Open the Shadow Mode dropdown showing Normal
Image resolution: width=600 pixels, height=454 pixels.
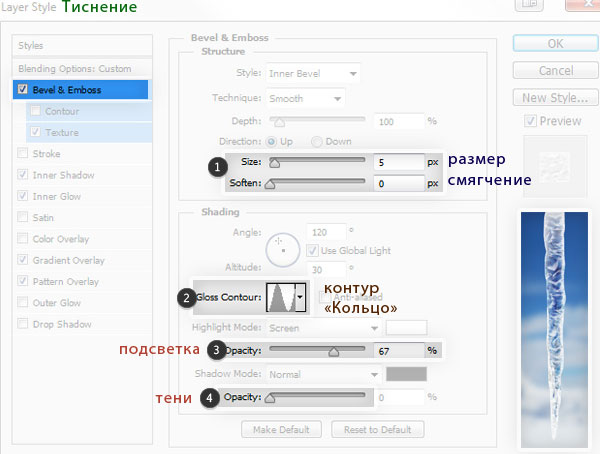coord(323,374)
